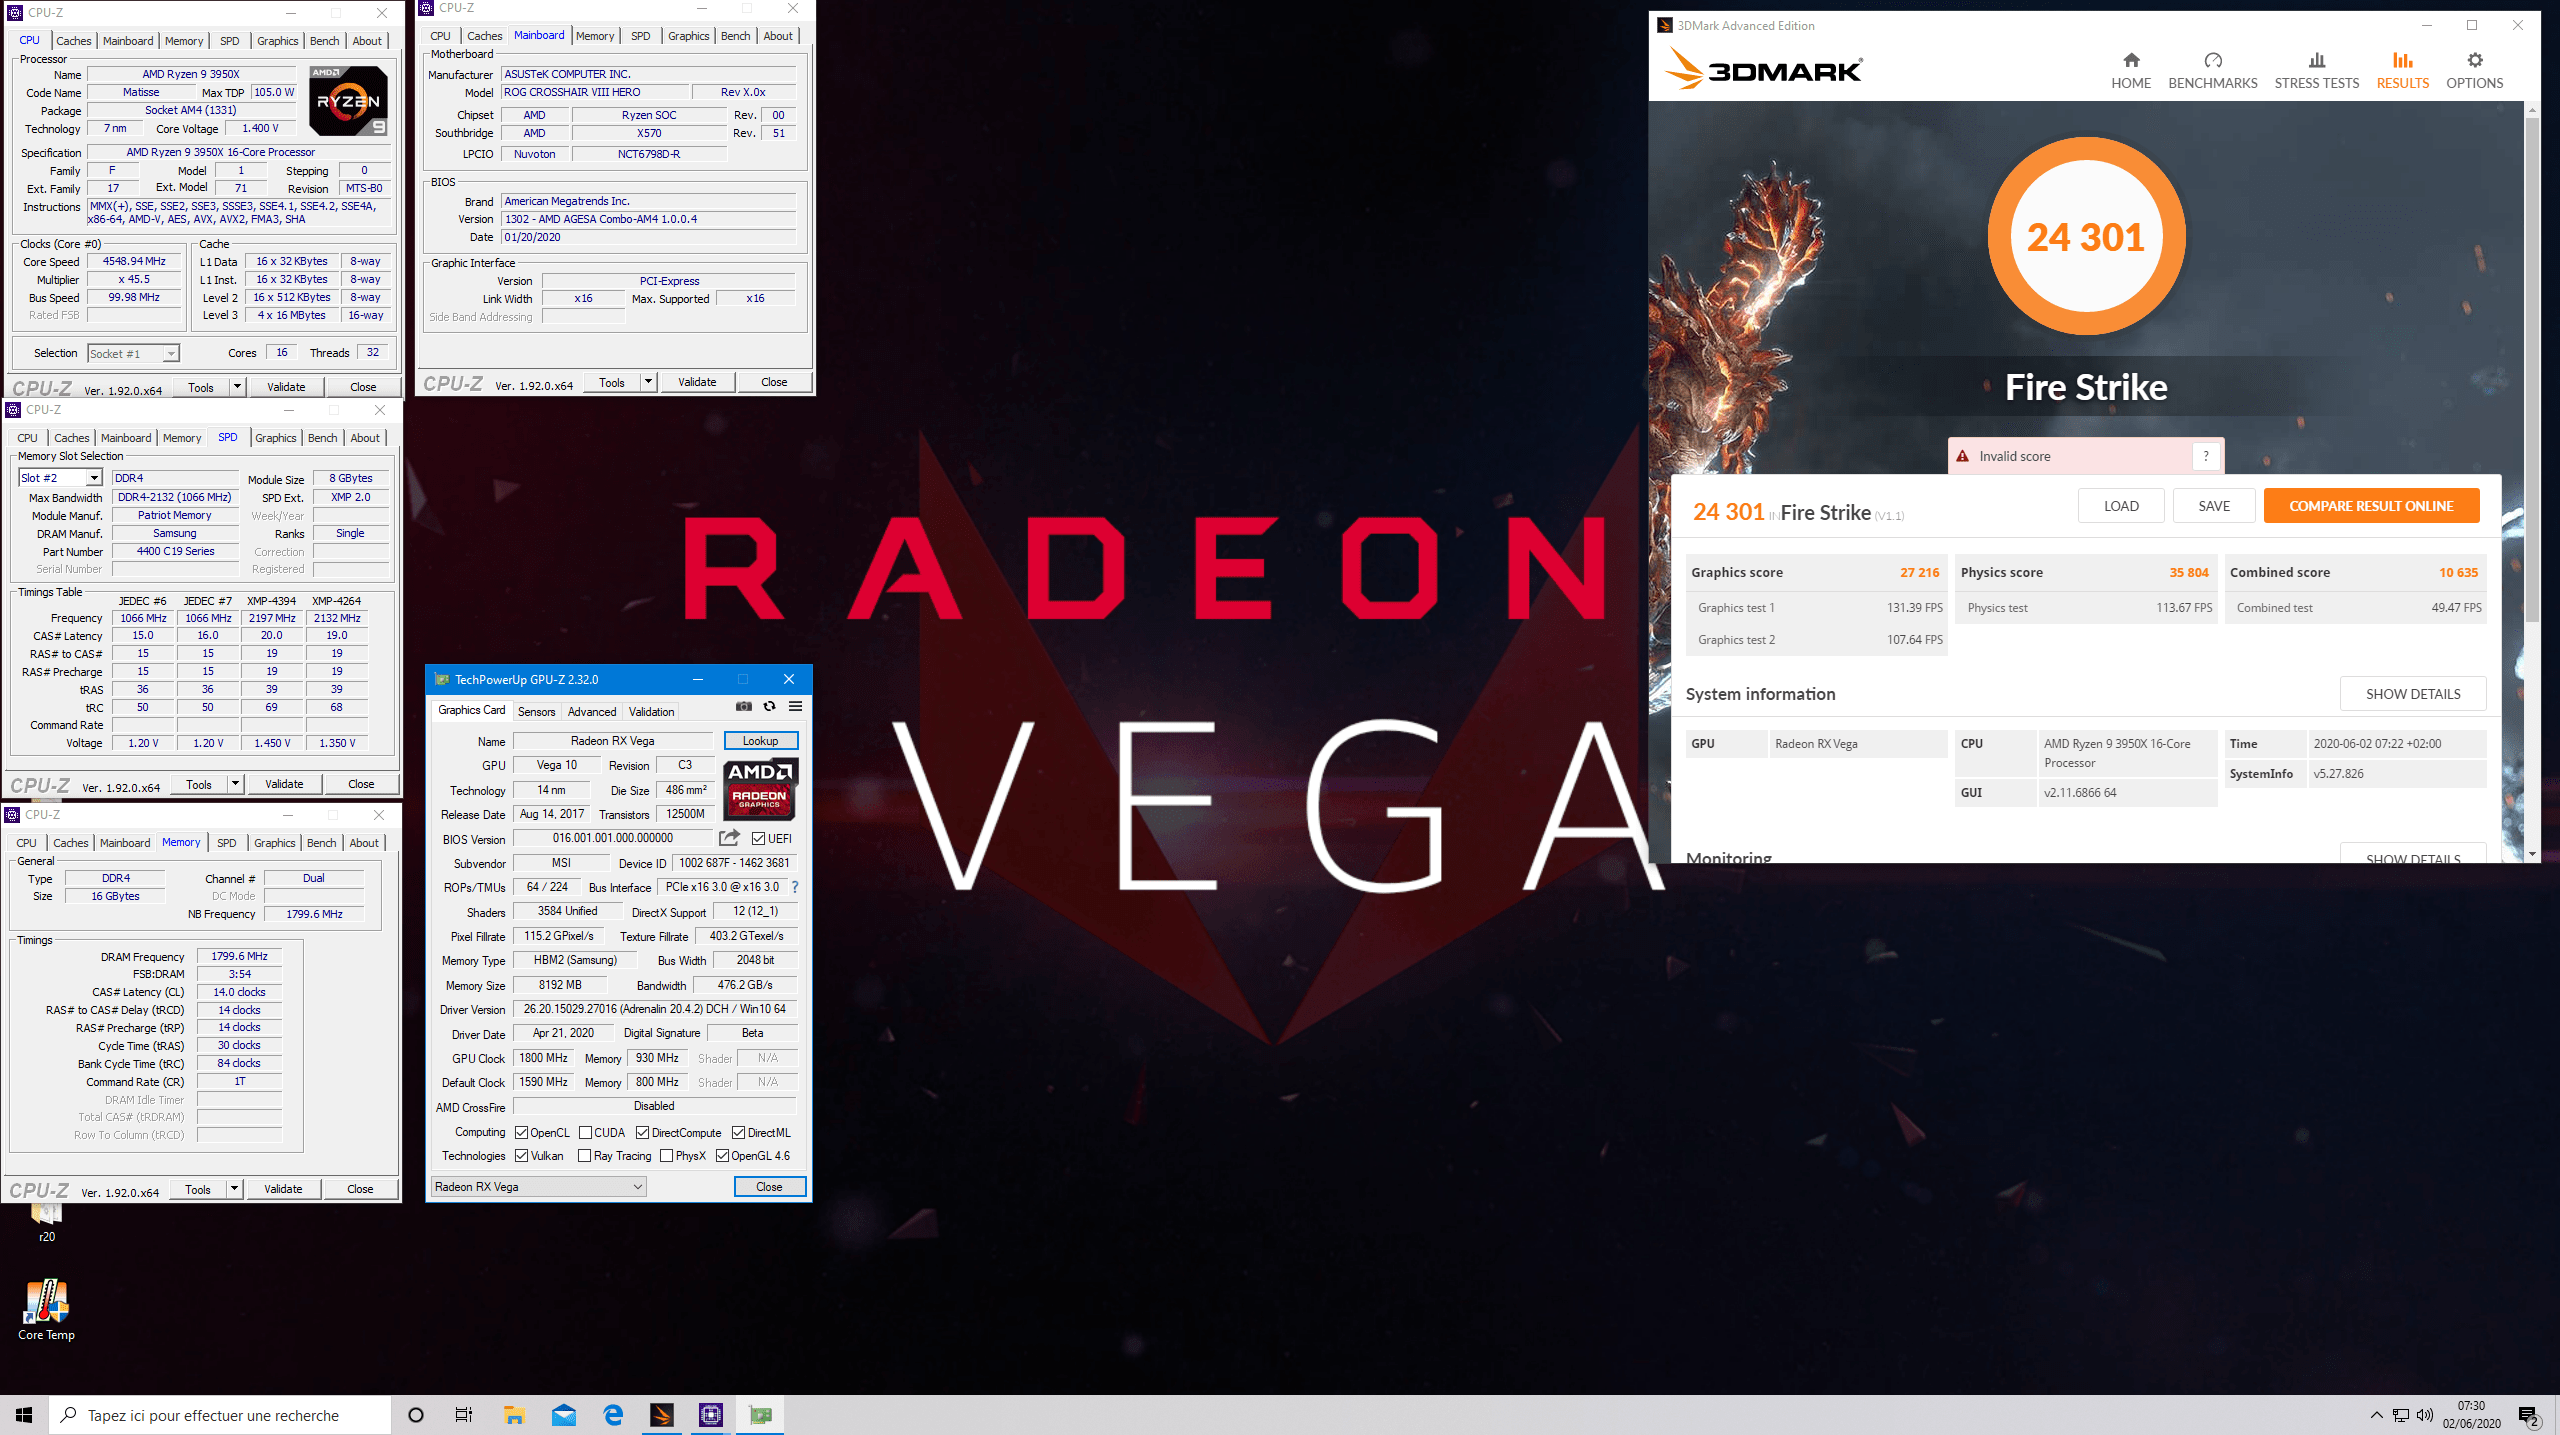Show hidden system tray icons chevron
The width and height of the screenshot is (2560, 1435).
point(2376,1415)
